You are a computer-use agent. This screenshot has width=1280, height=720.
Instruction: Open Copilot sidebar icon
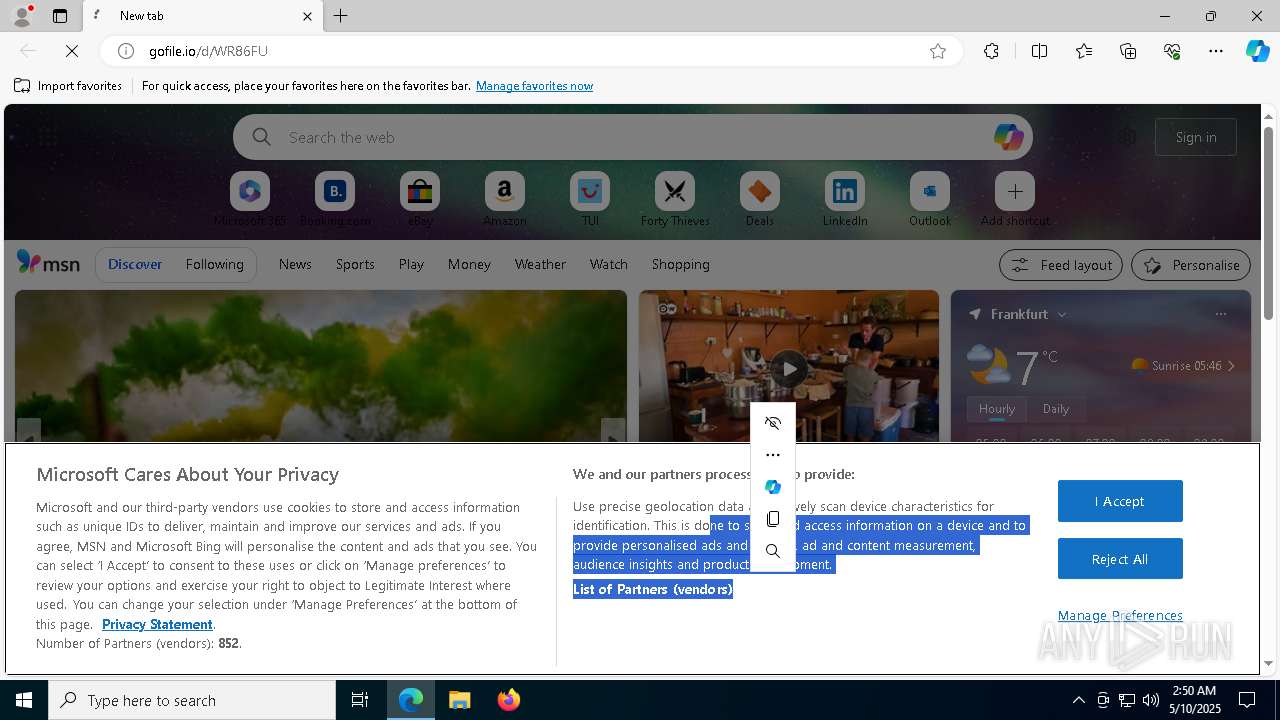[x=1257, y=51]
